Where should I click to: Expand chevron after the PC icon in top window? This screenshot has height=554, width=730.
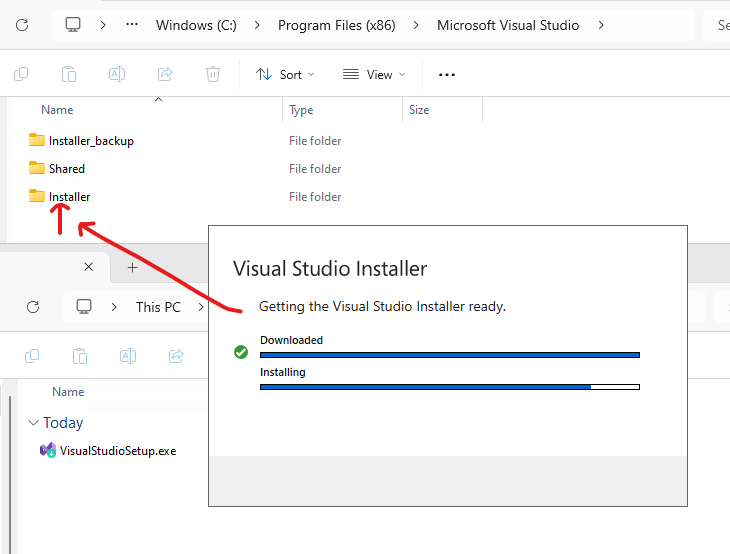(103, 25)
